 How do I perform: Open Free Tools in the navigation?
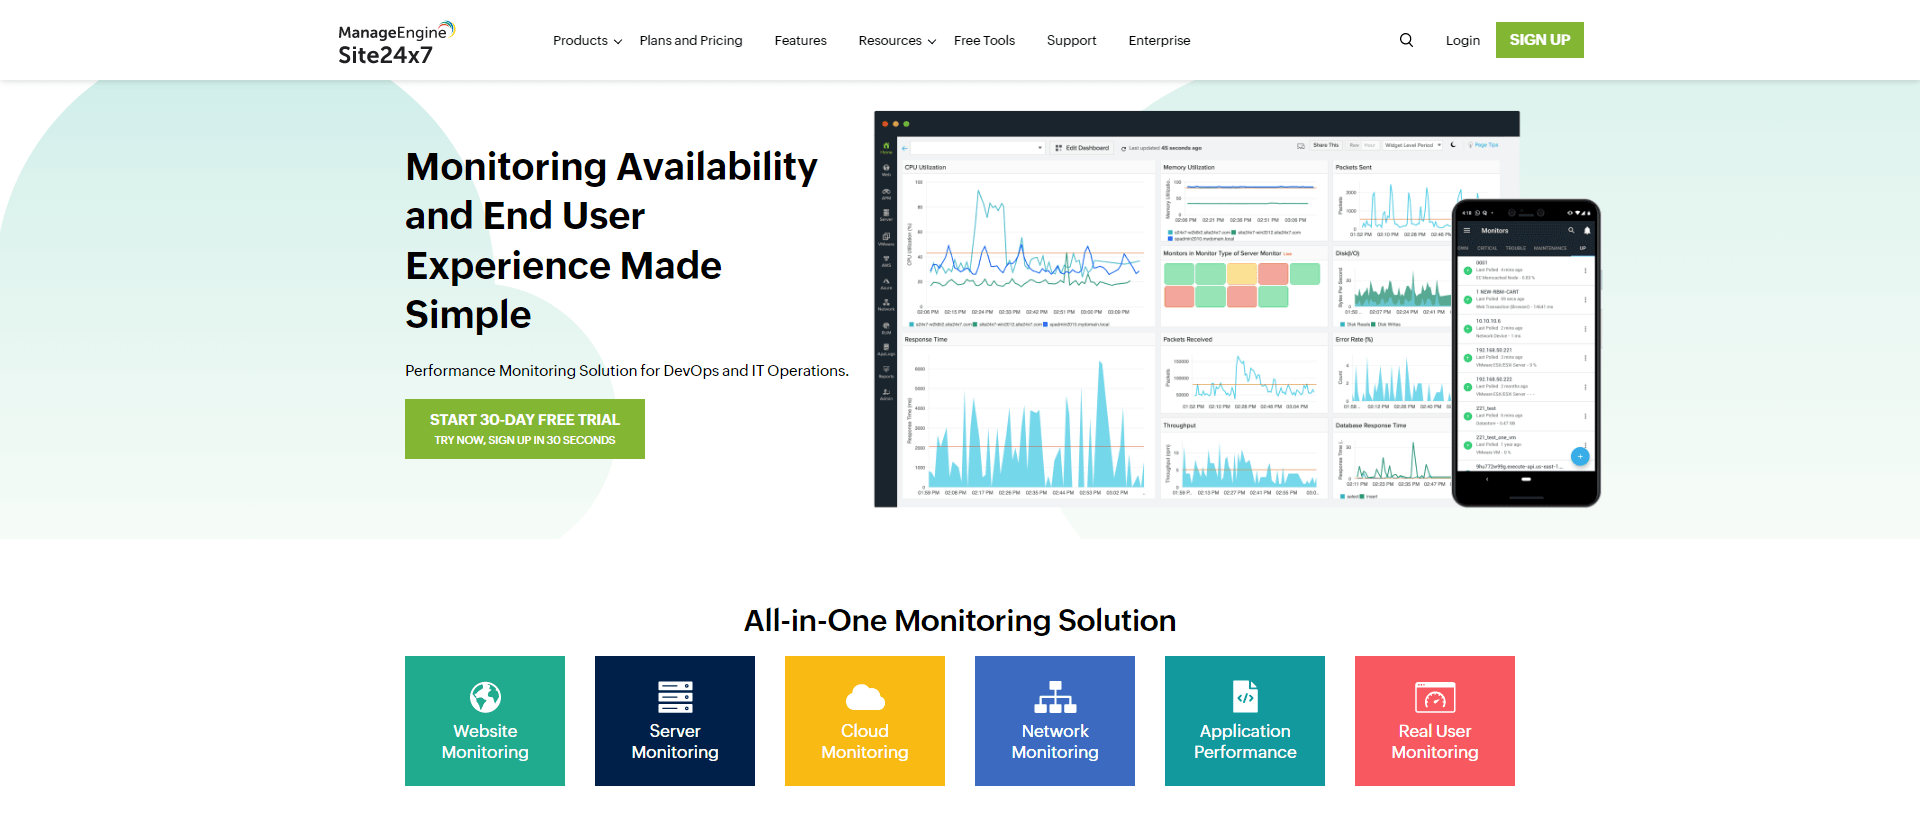pyautogui.click(x=984, y=40)
